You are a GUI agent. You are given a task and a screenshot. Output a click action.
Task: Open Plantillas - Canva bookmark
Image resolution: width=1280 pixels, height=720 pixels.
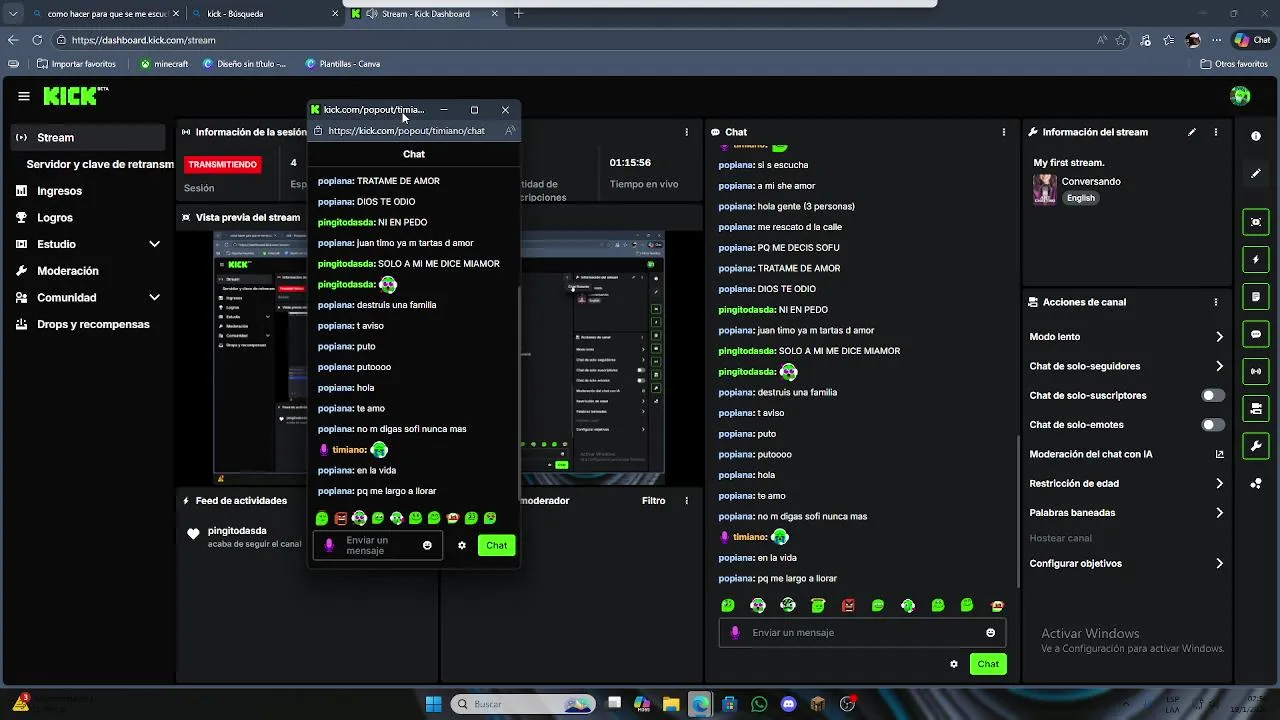[x=342, y=64]
